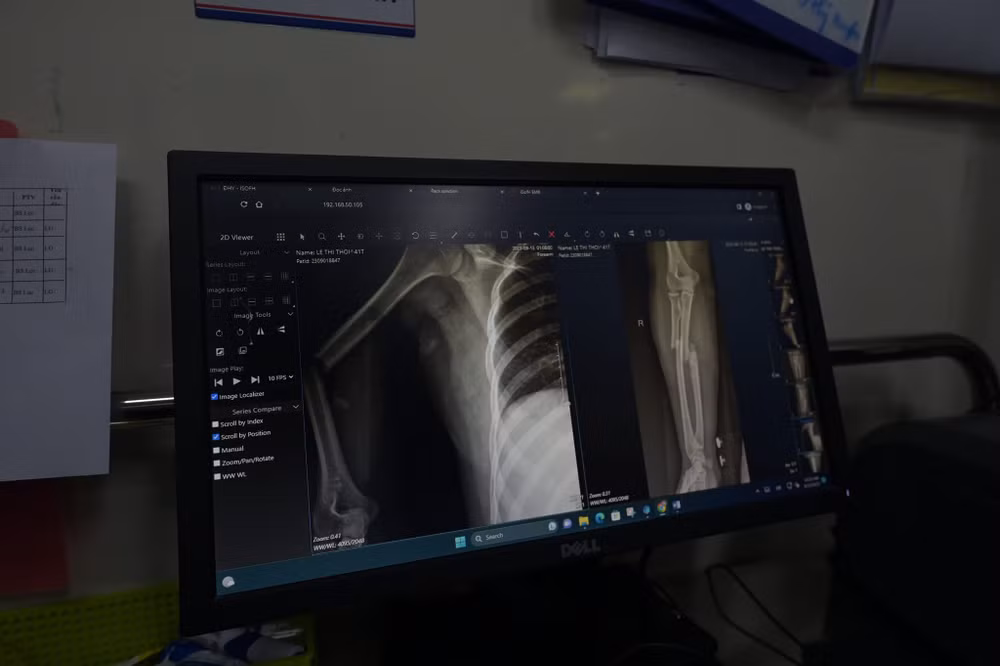This screenshot has width=1000, height=666.
Task: Rotate image clockwise in Image Tools
Action: click(219, 333)
